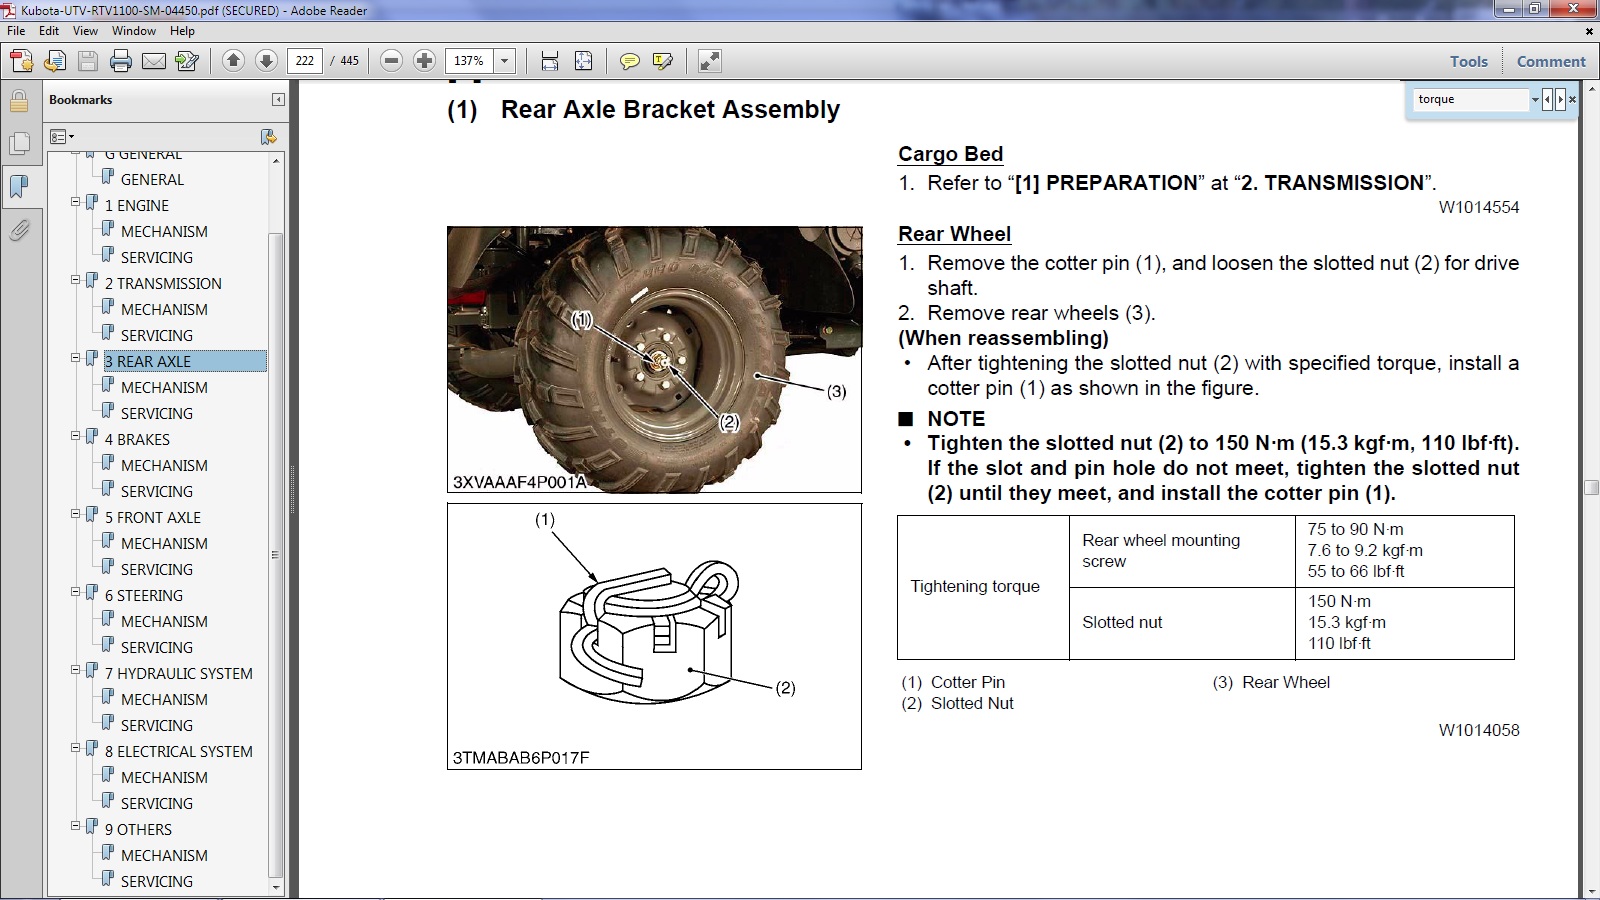This screenshot has height=900, width=1600.
Task: Click the find current bookmark icon
Action: 268,136
